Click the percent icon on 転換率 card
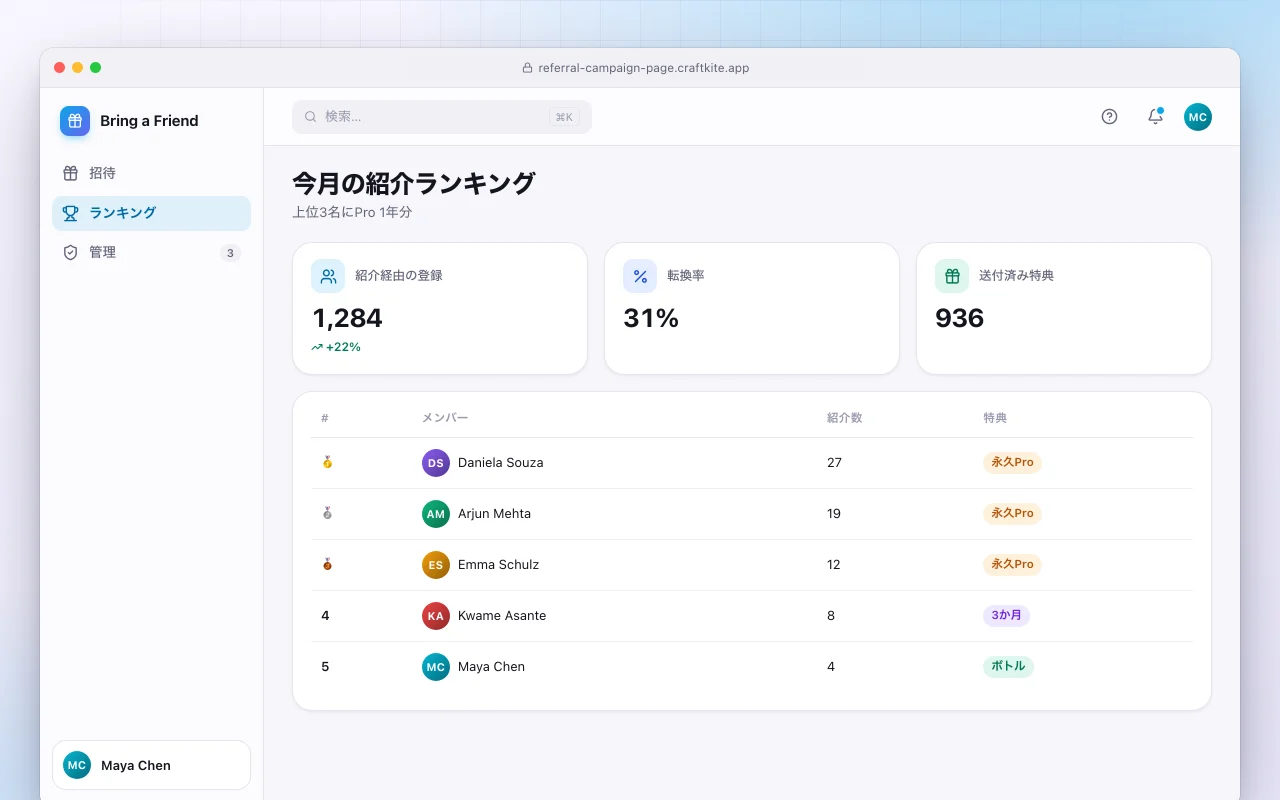Viewport: 1280px width, 800px height. coord(640,276)
